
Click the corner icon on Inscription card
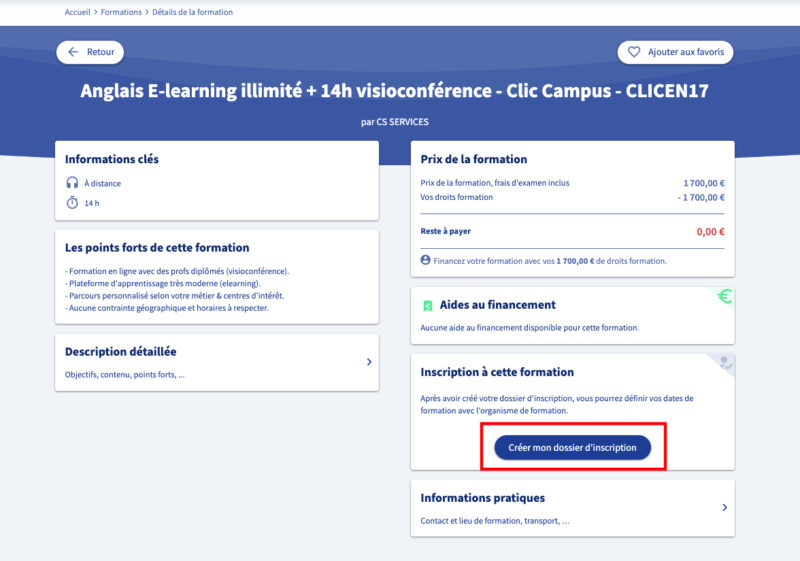pos(724,363)
